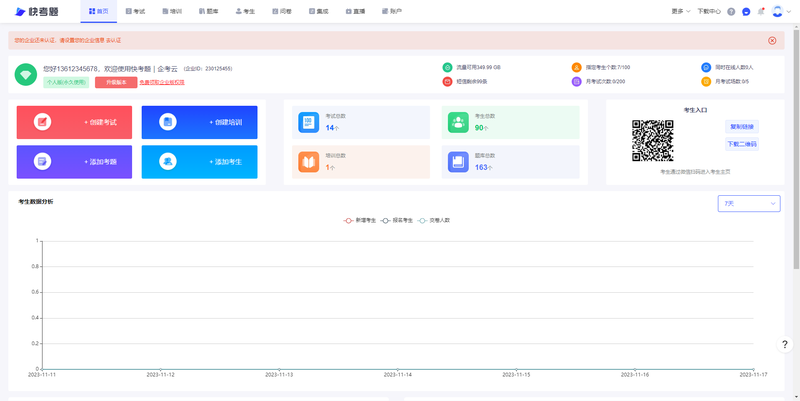
Task: Click the 快考题 logo
Action: point(36,11)
